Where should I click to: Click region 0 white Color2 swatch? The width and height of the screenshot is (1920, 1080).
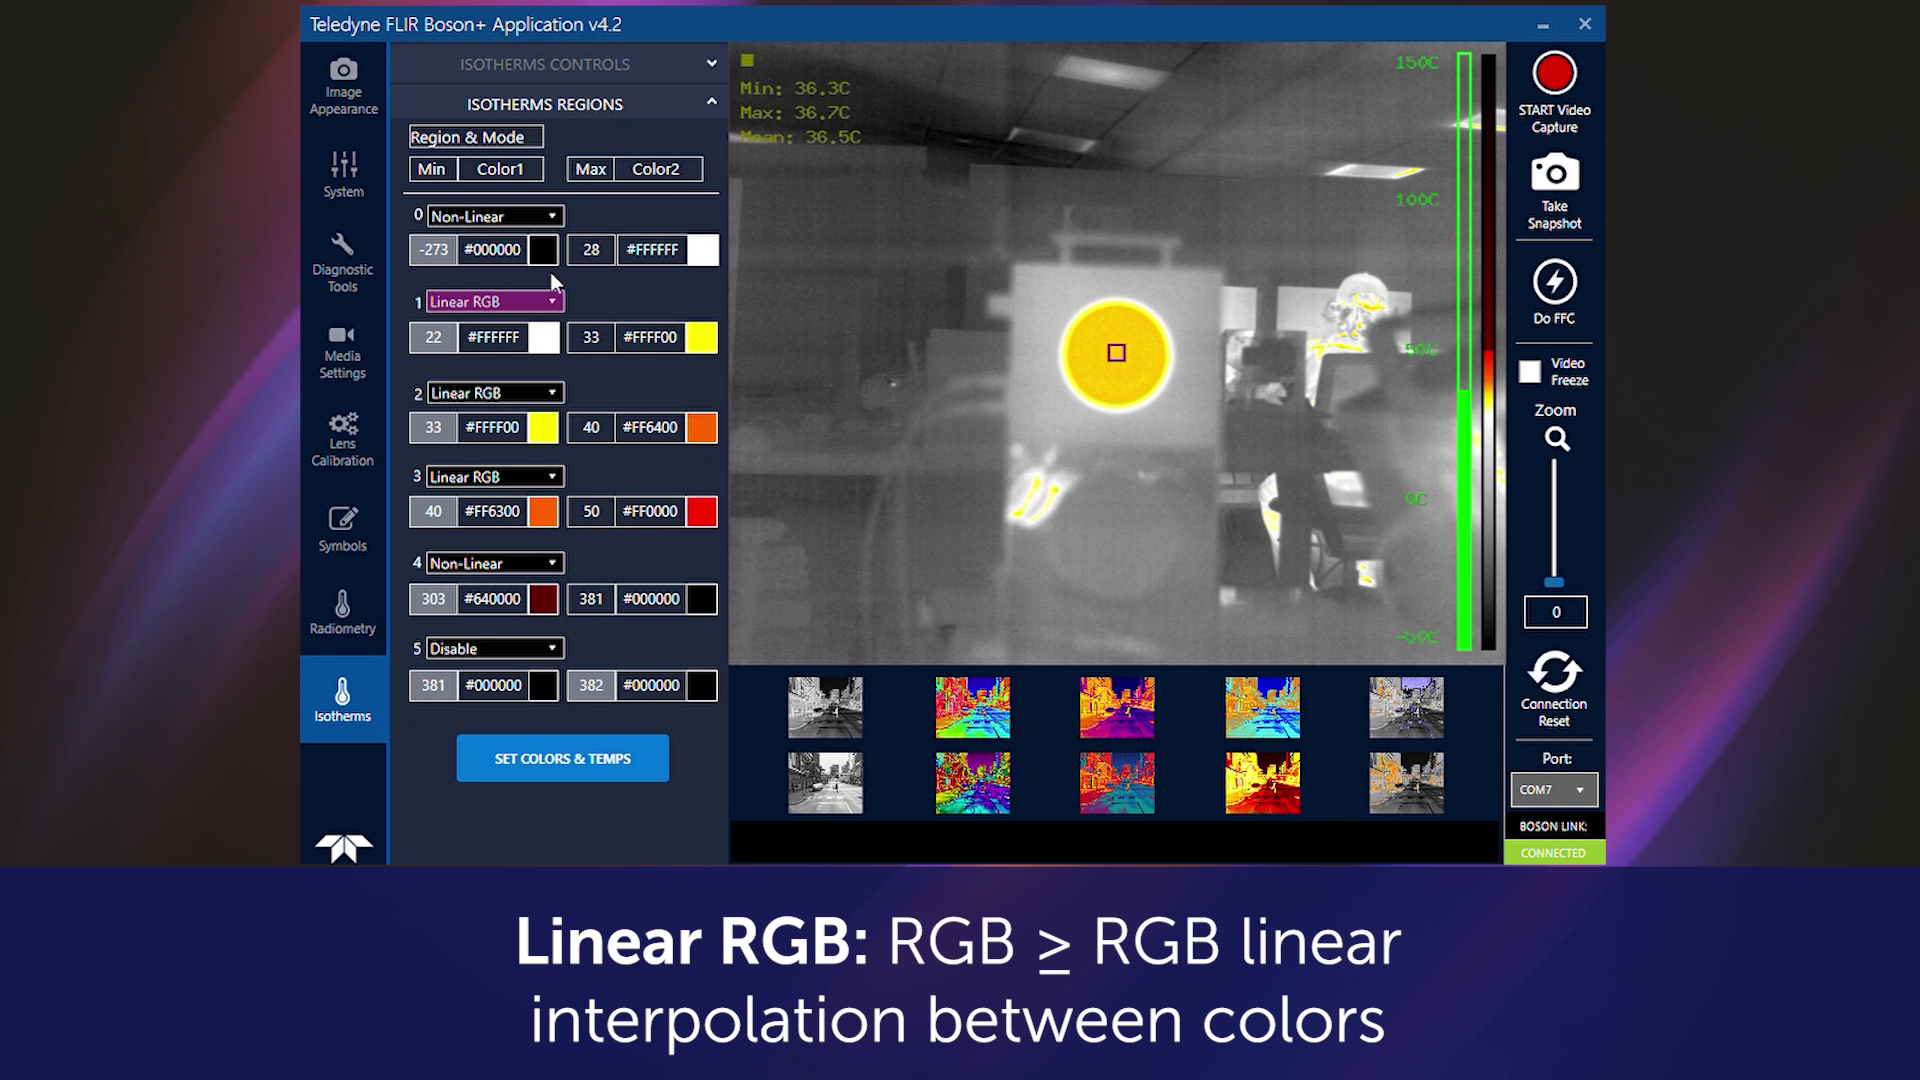click(x=702, y=250)
